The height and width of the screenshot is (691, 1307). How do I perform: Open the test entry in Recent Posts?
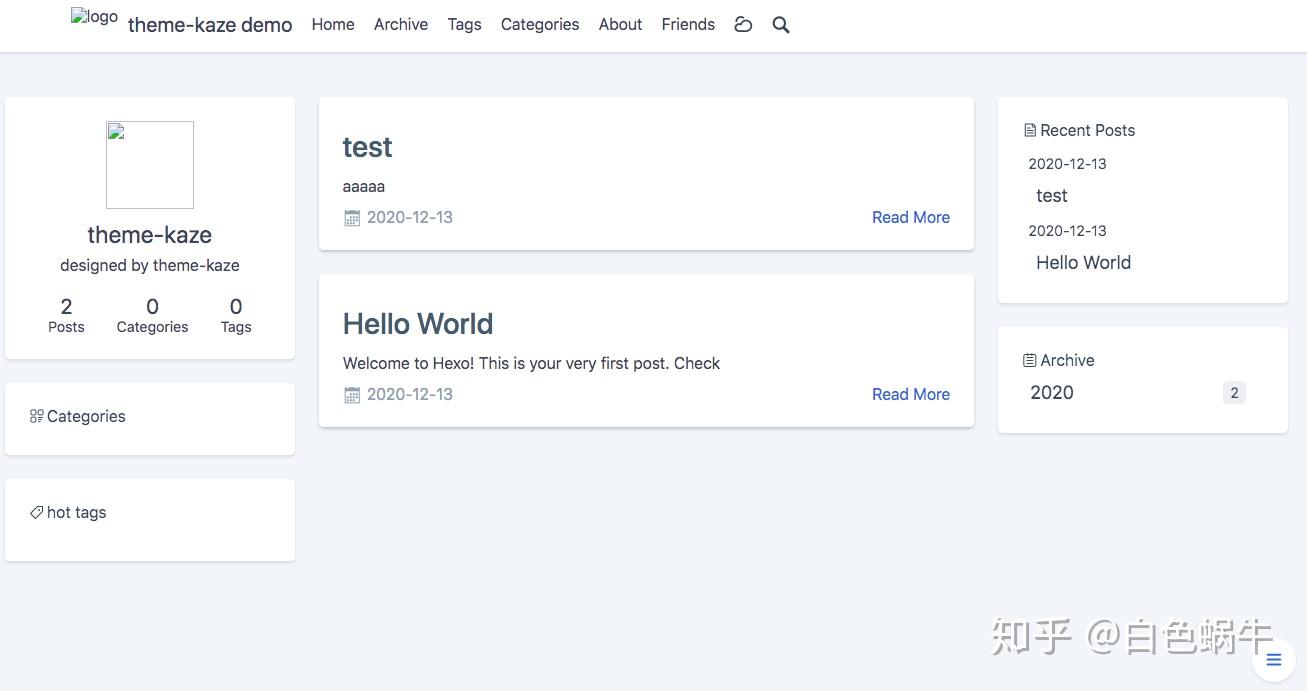pyautogui.click(x=1052, y=196)
